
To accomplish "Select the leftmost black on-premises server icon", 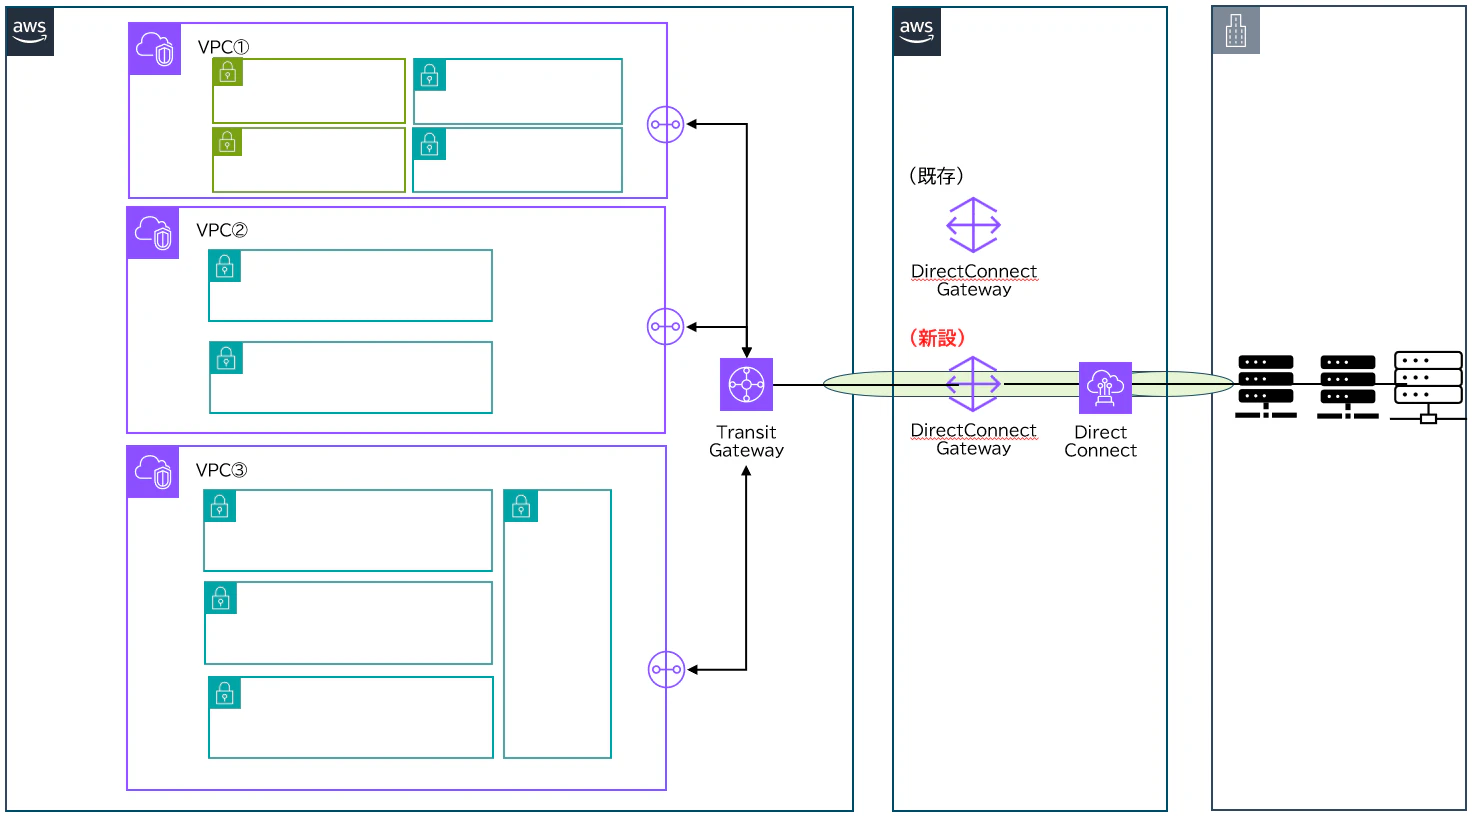I will (x=1266, y=386).
